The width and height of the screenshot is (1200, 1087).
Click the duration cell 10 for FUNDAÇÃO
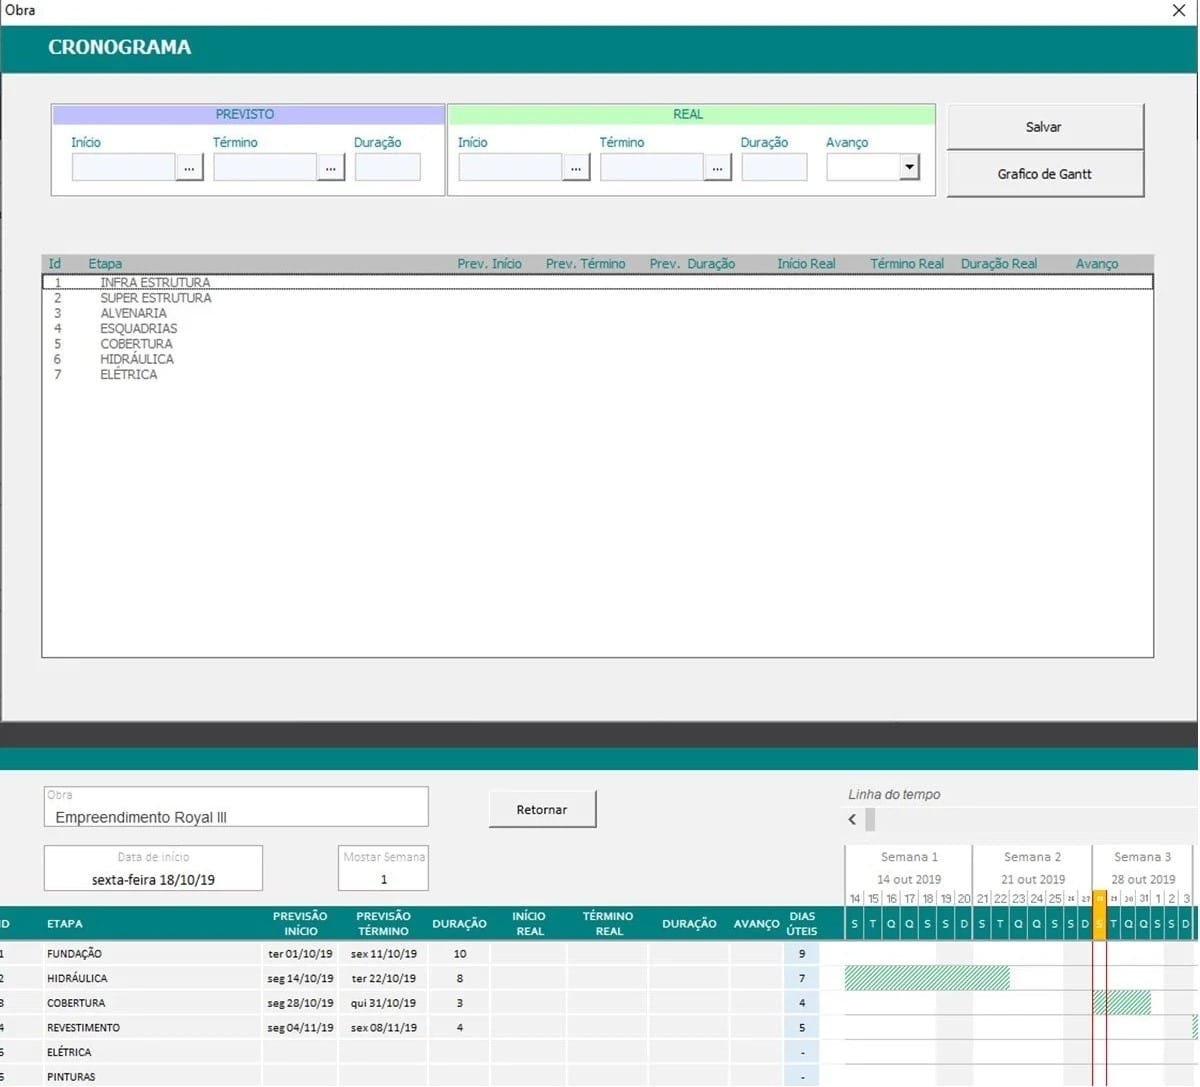click(x=459, y=954)
